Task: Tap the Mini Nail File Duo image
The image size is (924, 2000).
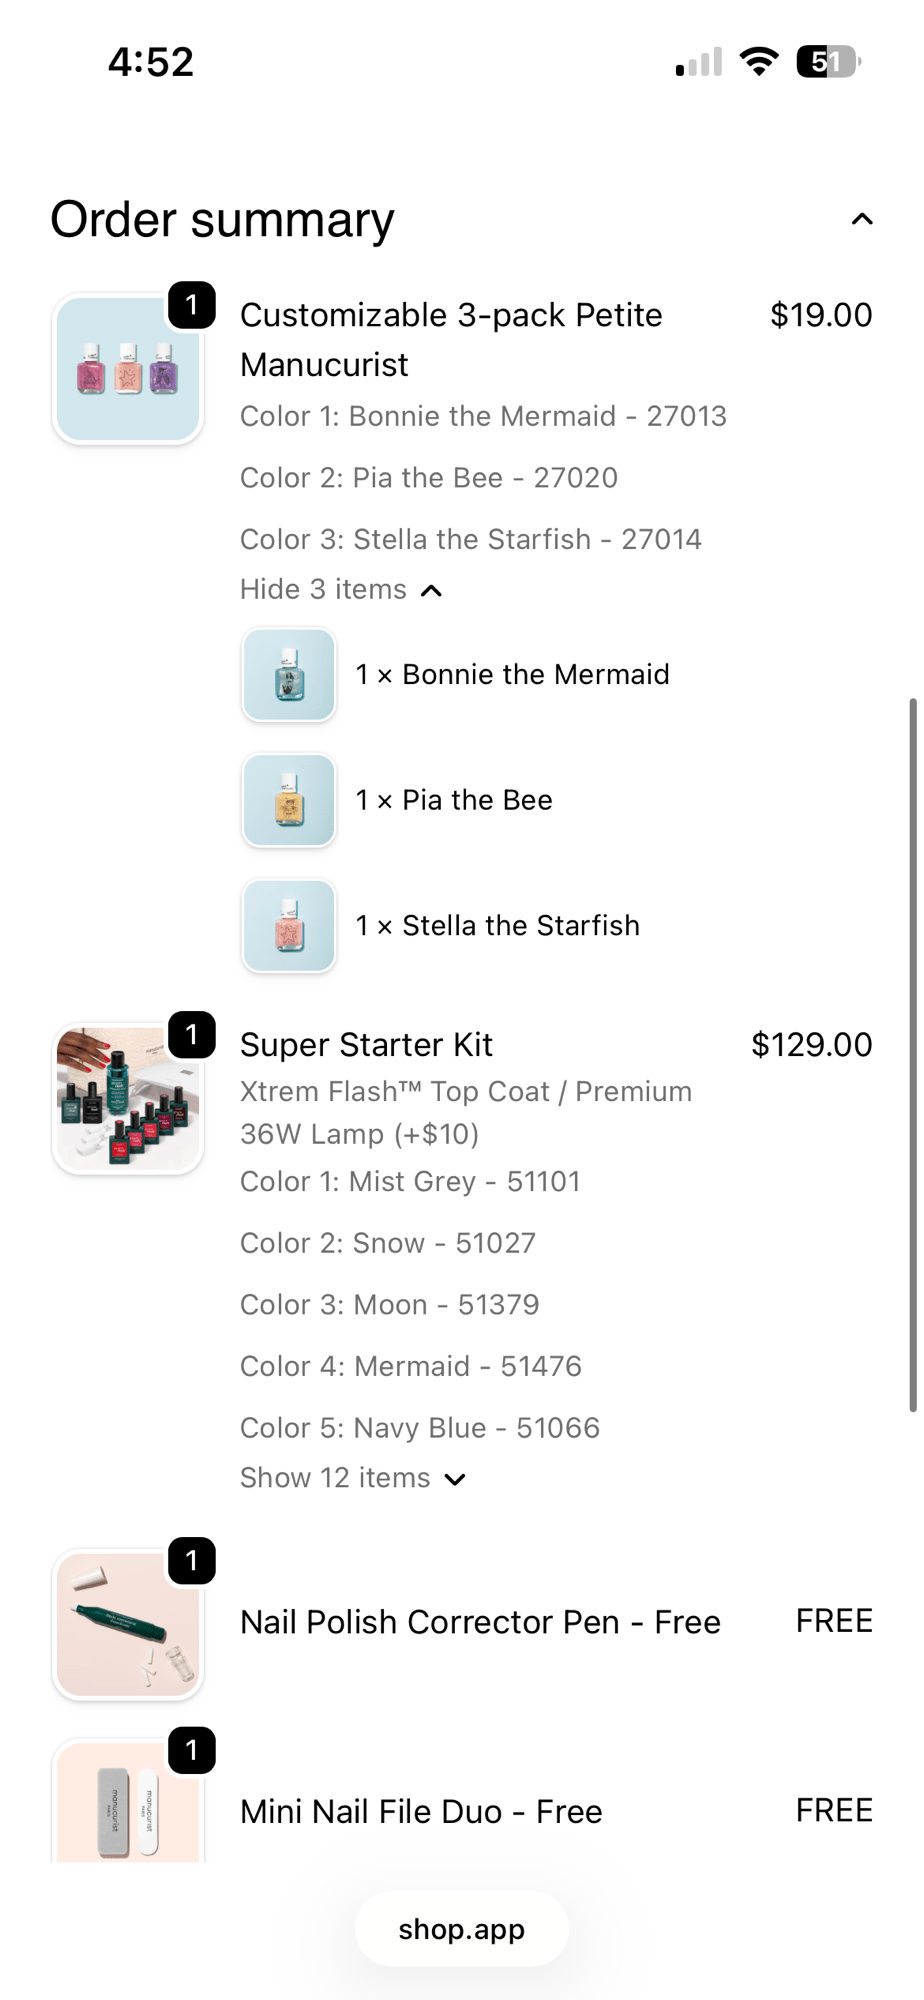Action: (128, 1805)
